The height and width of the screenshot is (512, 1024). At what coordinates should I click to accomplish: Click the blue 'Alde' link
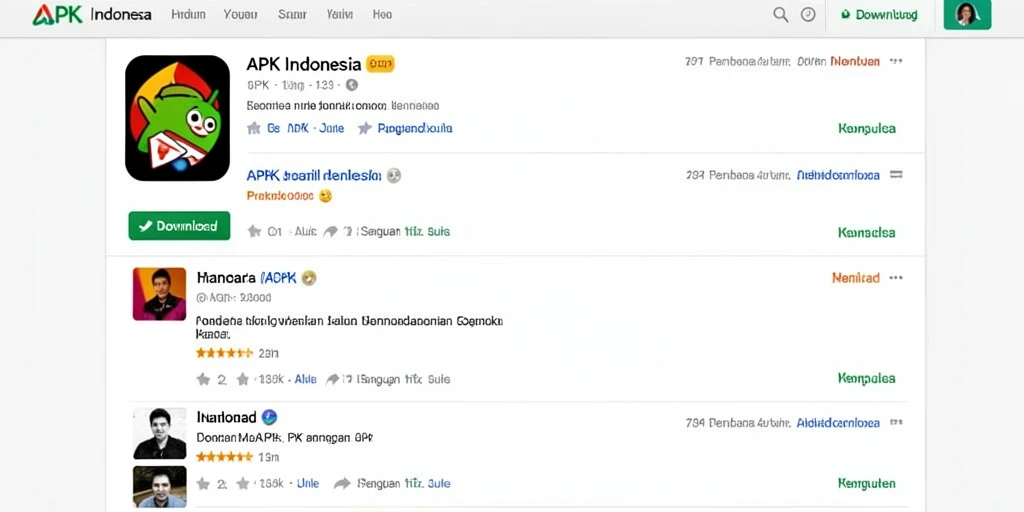coord(306,379)
